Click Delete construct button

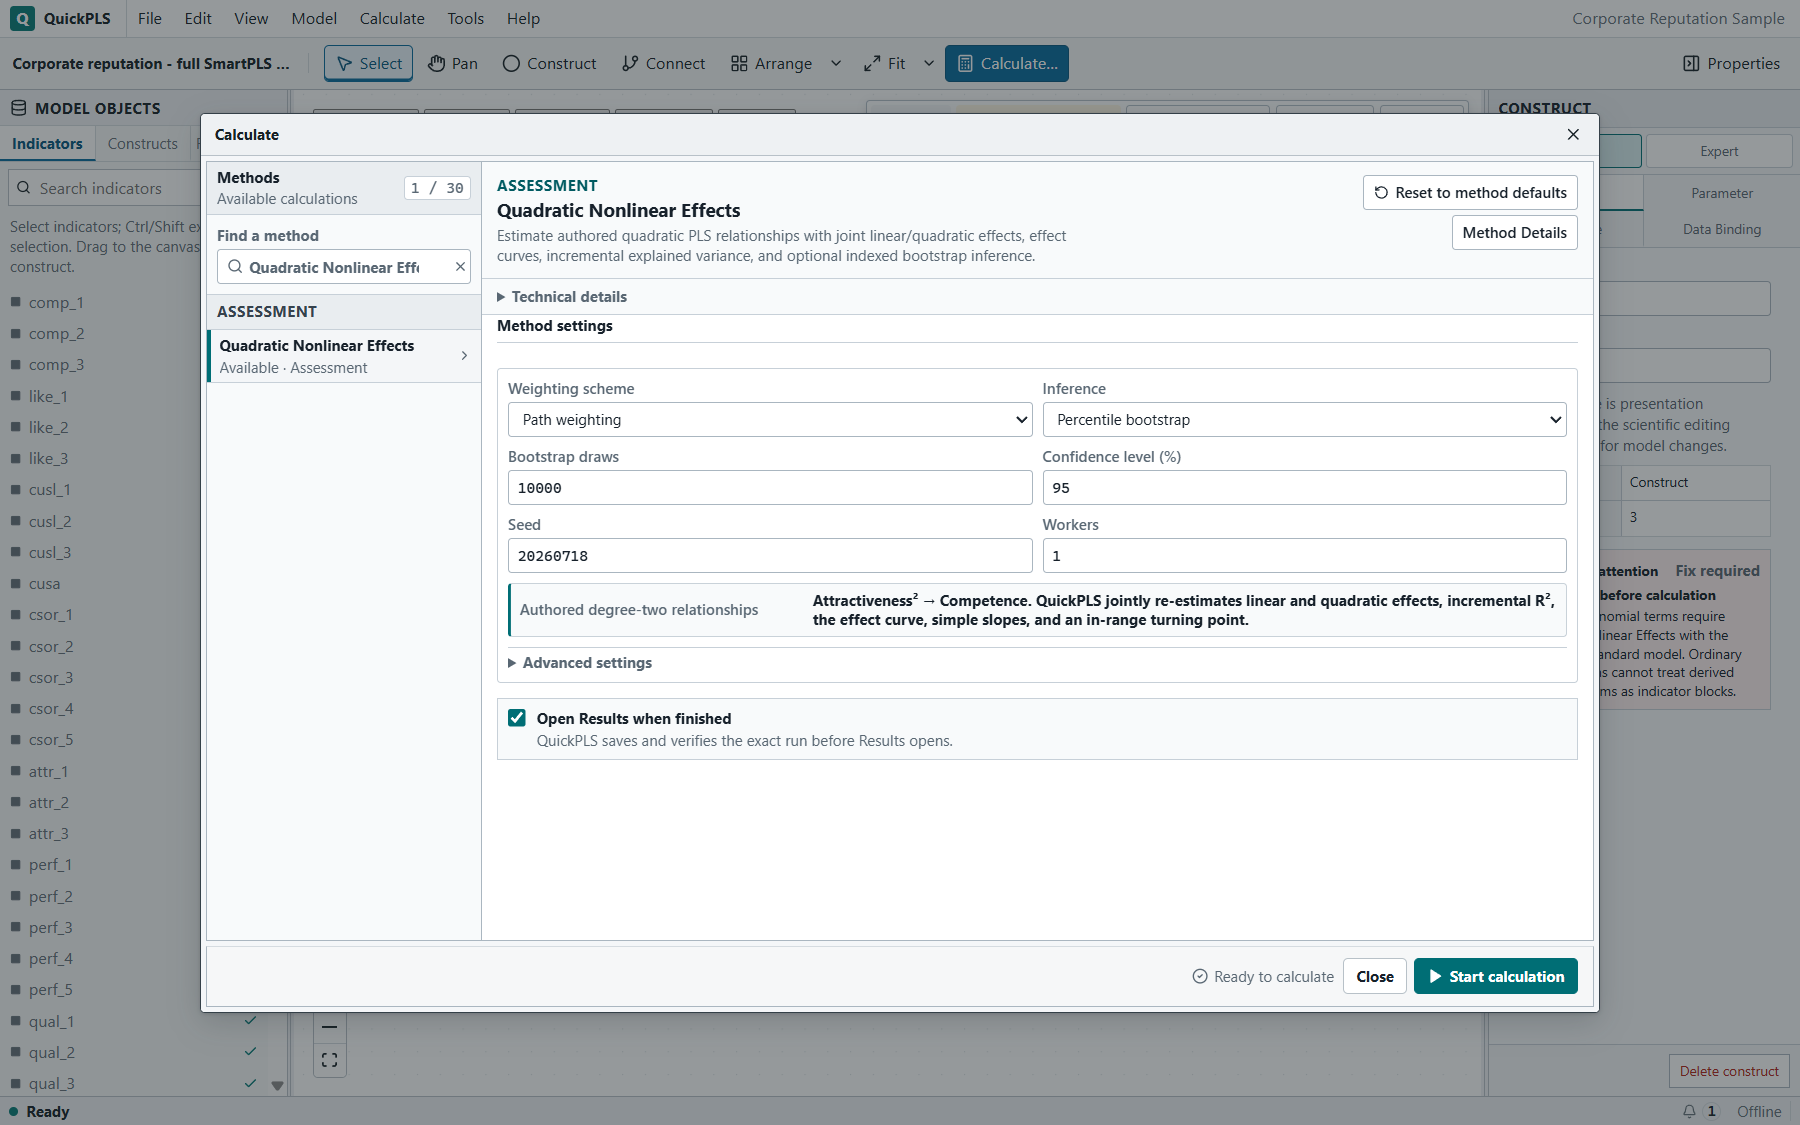point(1729,1071)
